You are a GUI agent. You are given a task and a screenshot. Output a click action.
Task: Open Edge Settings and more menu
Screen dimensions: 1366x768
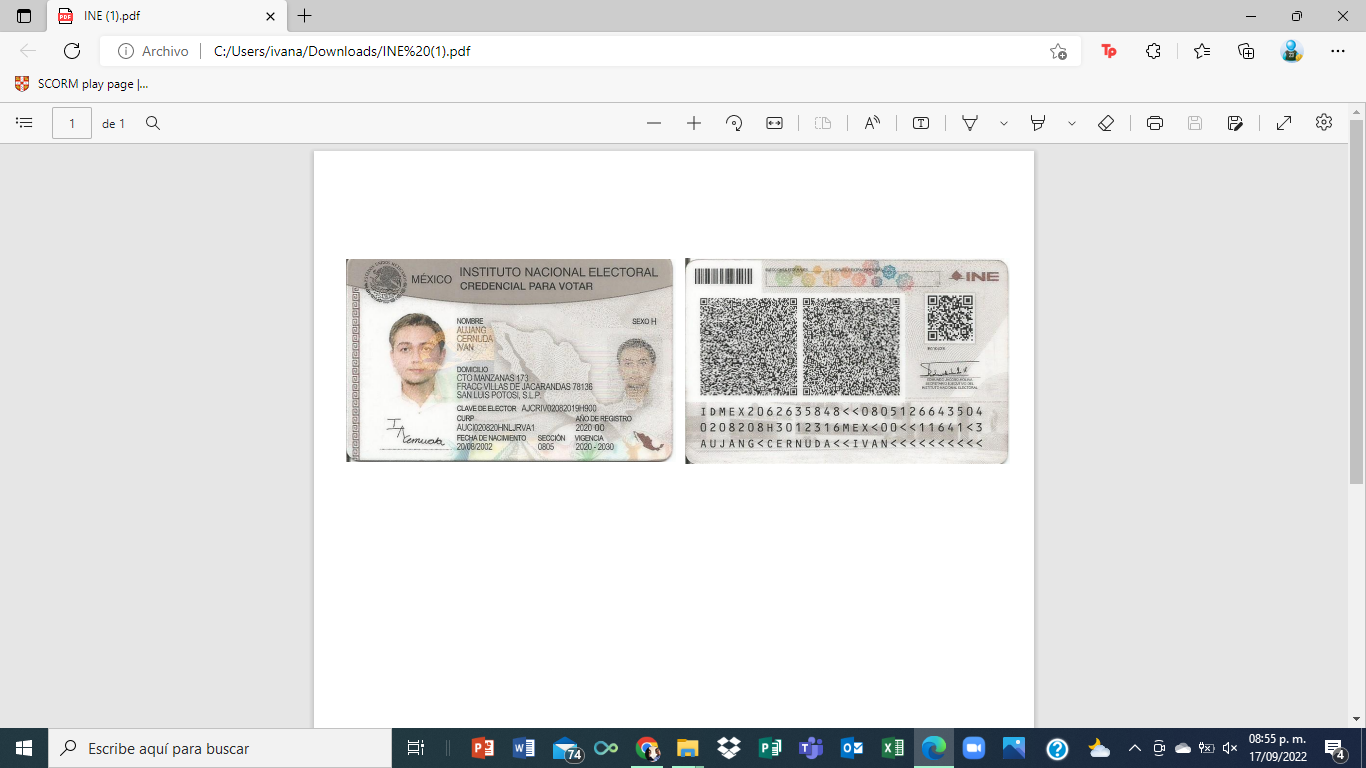click(x=1338, y=51)
